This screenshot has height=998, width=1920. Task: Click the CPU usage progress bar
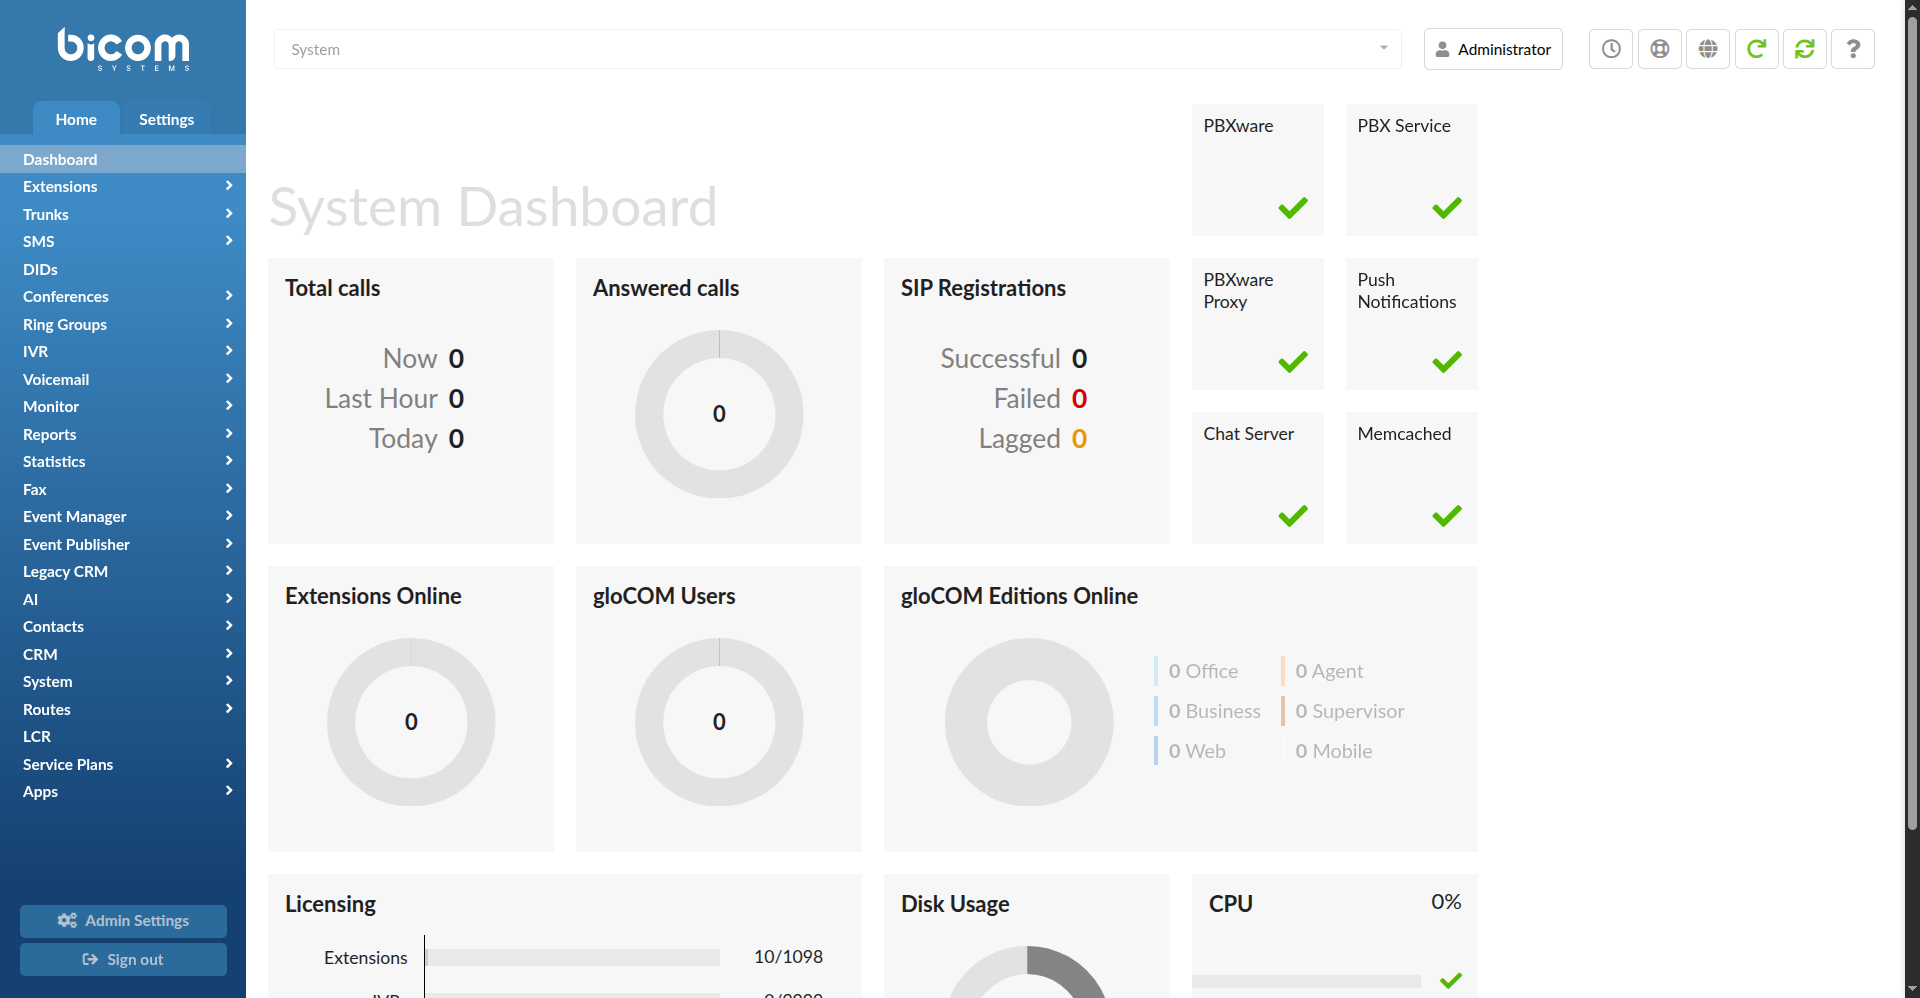tap(1306, 981)
